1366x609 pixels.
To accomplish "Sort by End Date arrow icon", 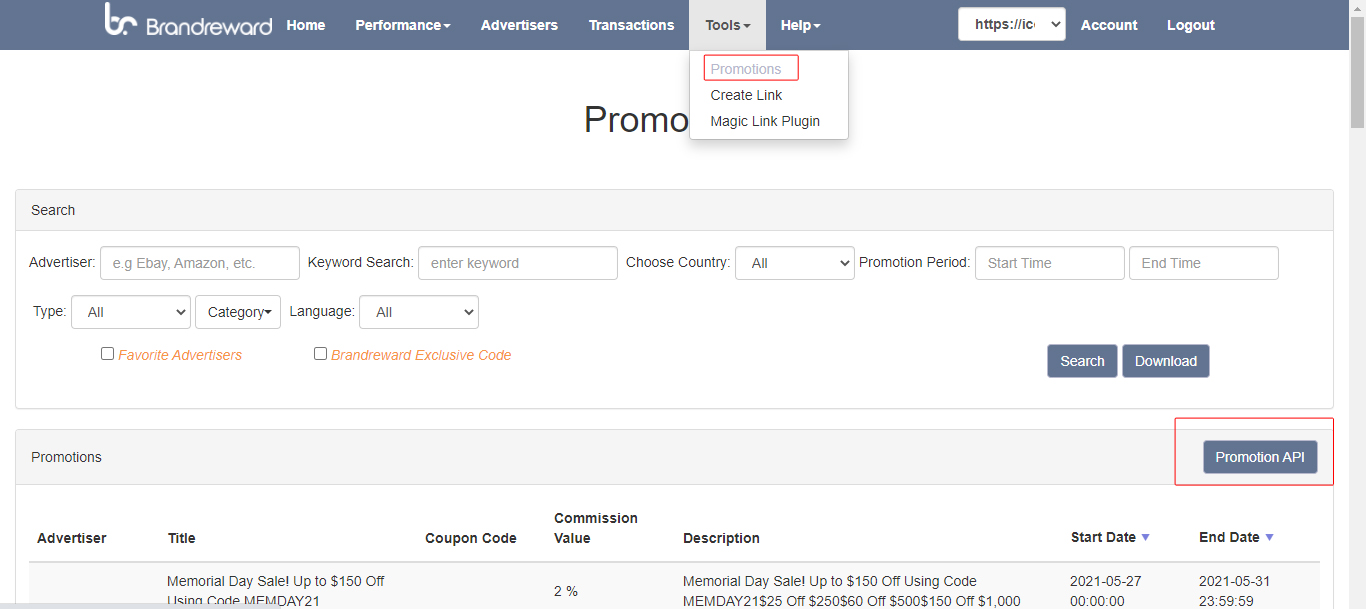I will (1269, 538).
